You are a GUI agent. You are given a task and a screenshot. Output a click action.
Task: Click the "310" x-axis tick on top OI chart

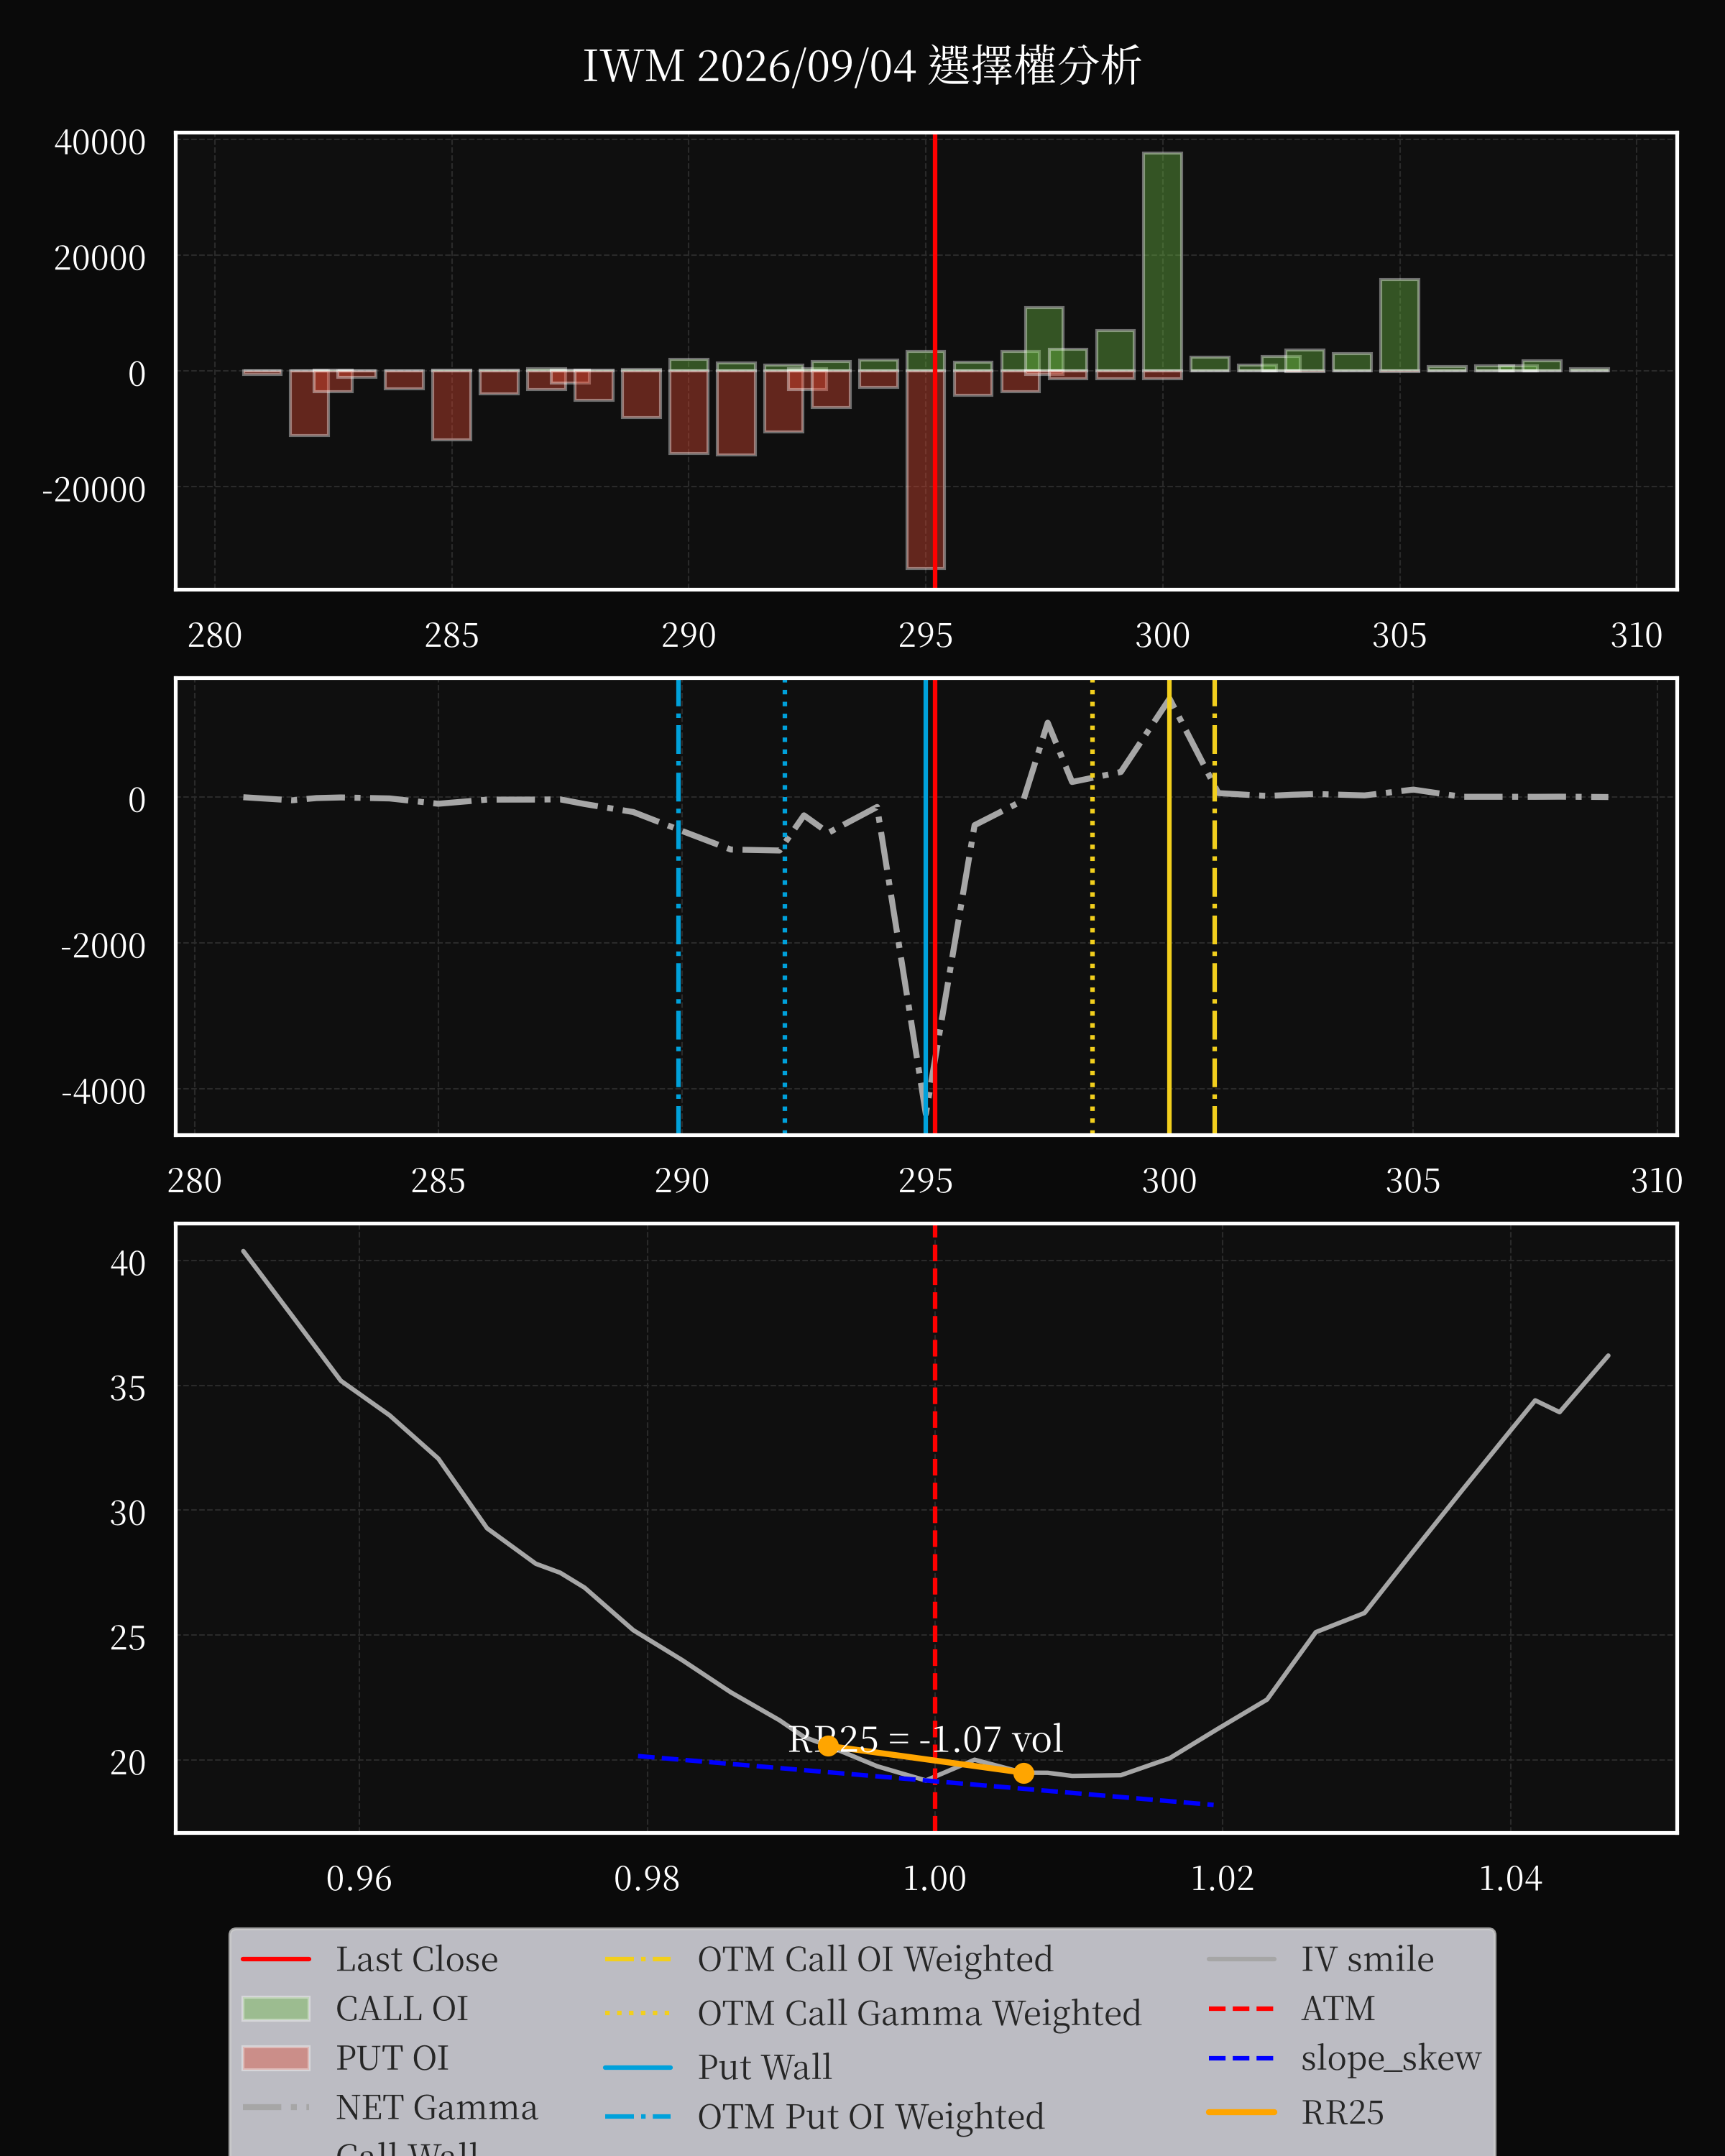[x=1636, y=635]
